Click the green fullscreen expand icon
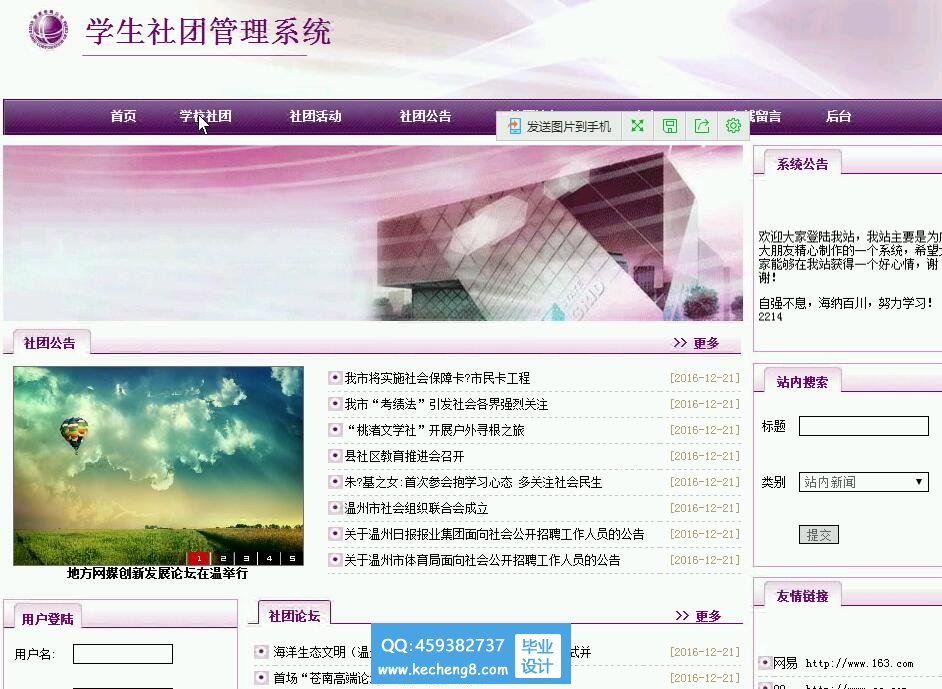This screenshot has height=689, width=942. click(637, 126)
